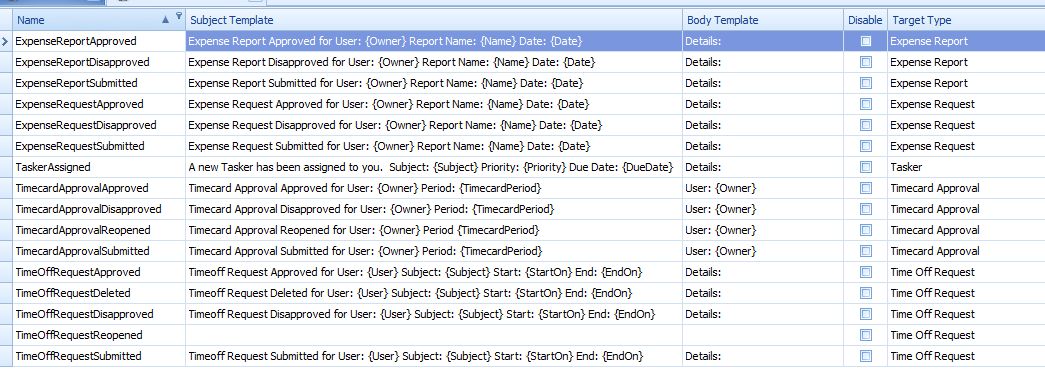Toggle Disable checkbox for TimeOffRequestDisapproved
This screenshot has height=373, width=1045.
pyautogui.click(x=865, y=314)
